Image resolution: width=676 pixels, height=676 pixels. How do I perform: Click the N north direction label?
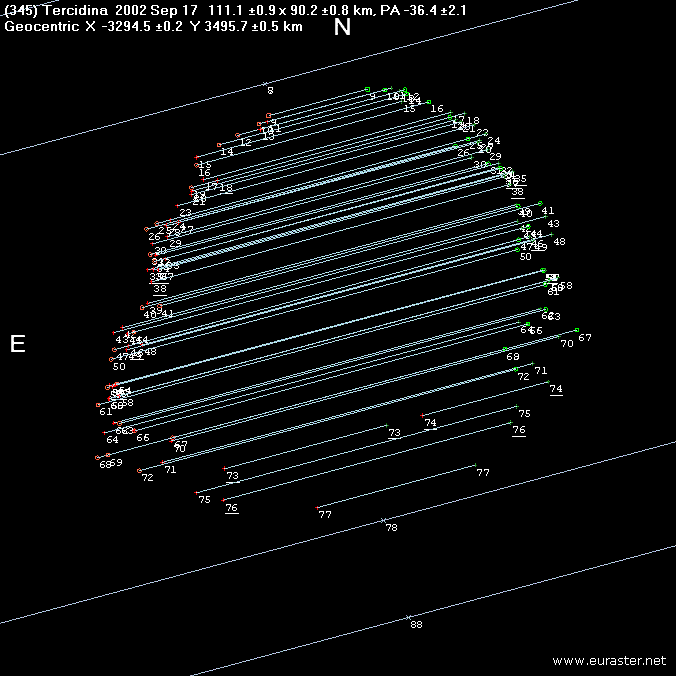[x=342, y=27]
